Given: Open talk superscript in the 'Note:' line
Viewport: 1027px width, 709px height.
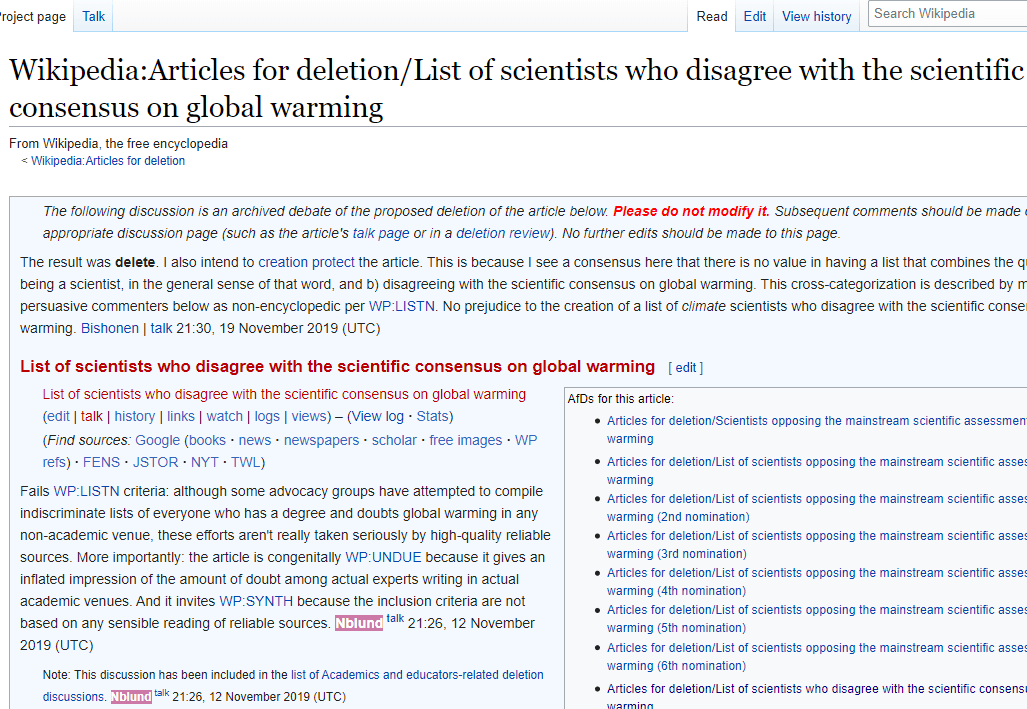Looking at the screenshot, I should tap(162, 693).
